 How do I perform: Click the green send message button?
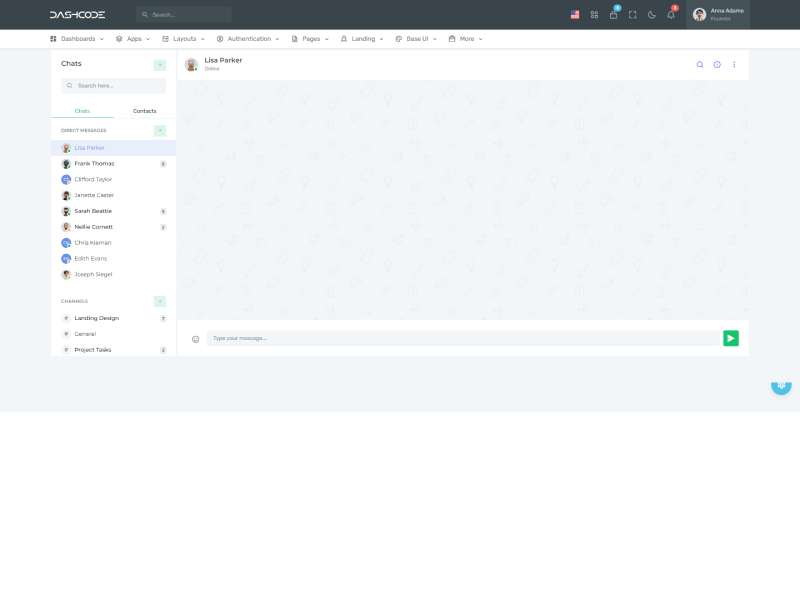[731, 338]
